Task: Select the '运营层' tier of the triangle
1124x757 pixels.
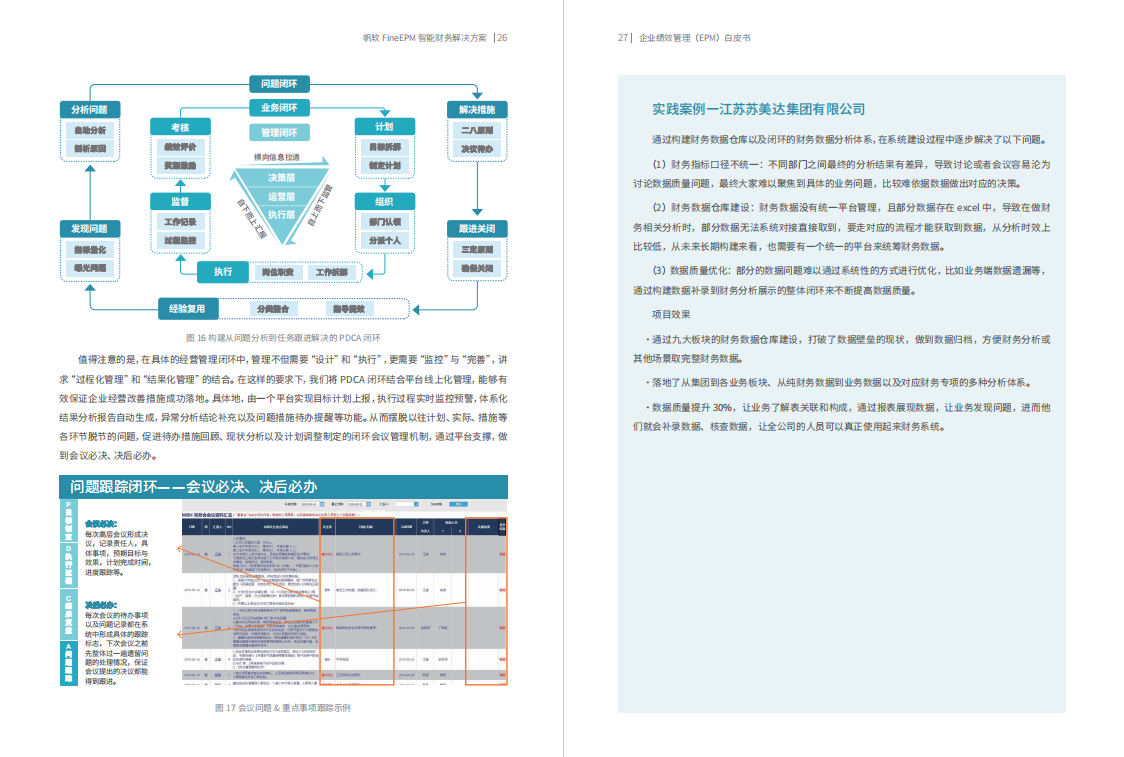Action: [x=281, y=196]
